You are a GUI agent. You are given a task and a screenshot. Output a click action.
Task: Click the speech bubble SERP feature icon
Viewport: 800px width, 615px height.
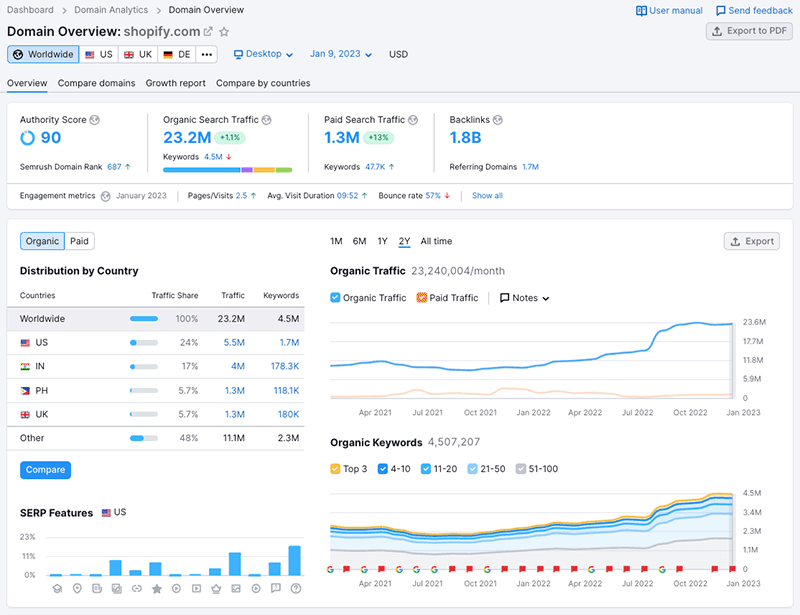click(276, 588)
